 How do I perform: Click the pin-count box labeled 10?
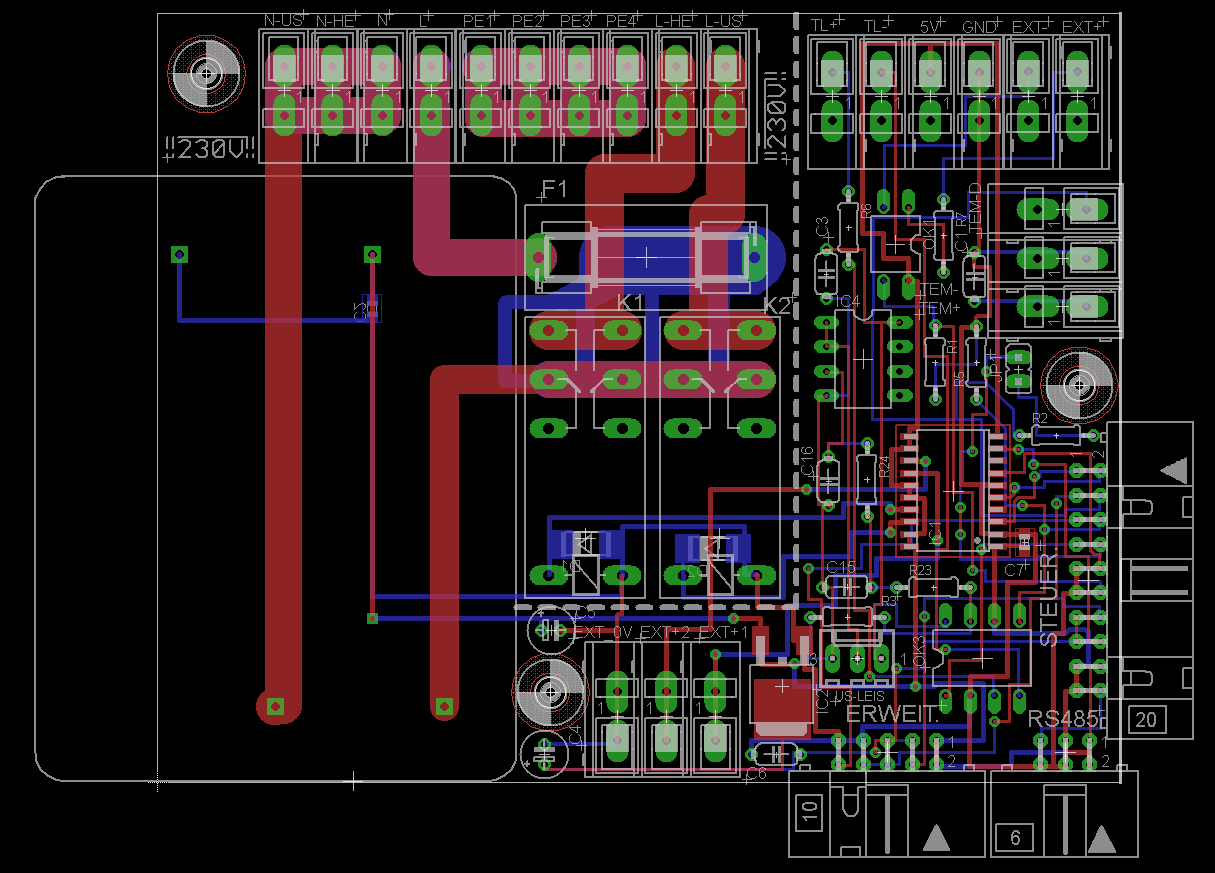click(x=810, y=813)
